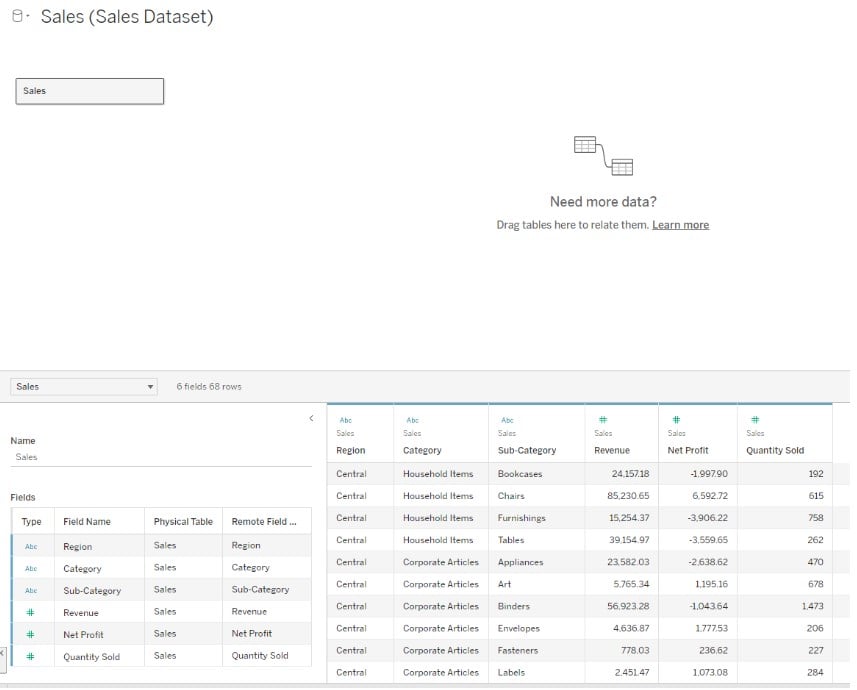Select the Quantity Sold column header in grid
The width and height of the screenshot is (857, 690).
(x=775, y=450)
